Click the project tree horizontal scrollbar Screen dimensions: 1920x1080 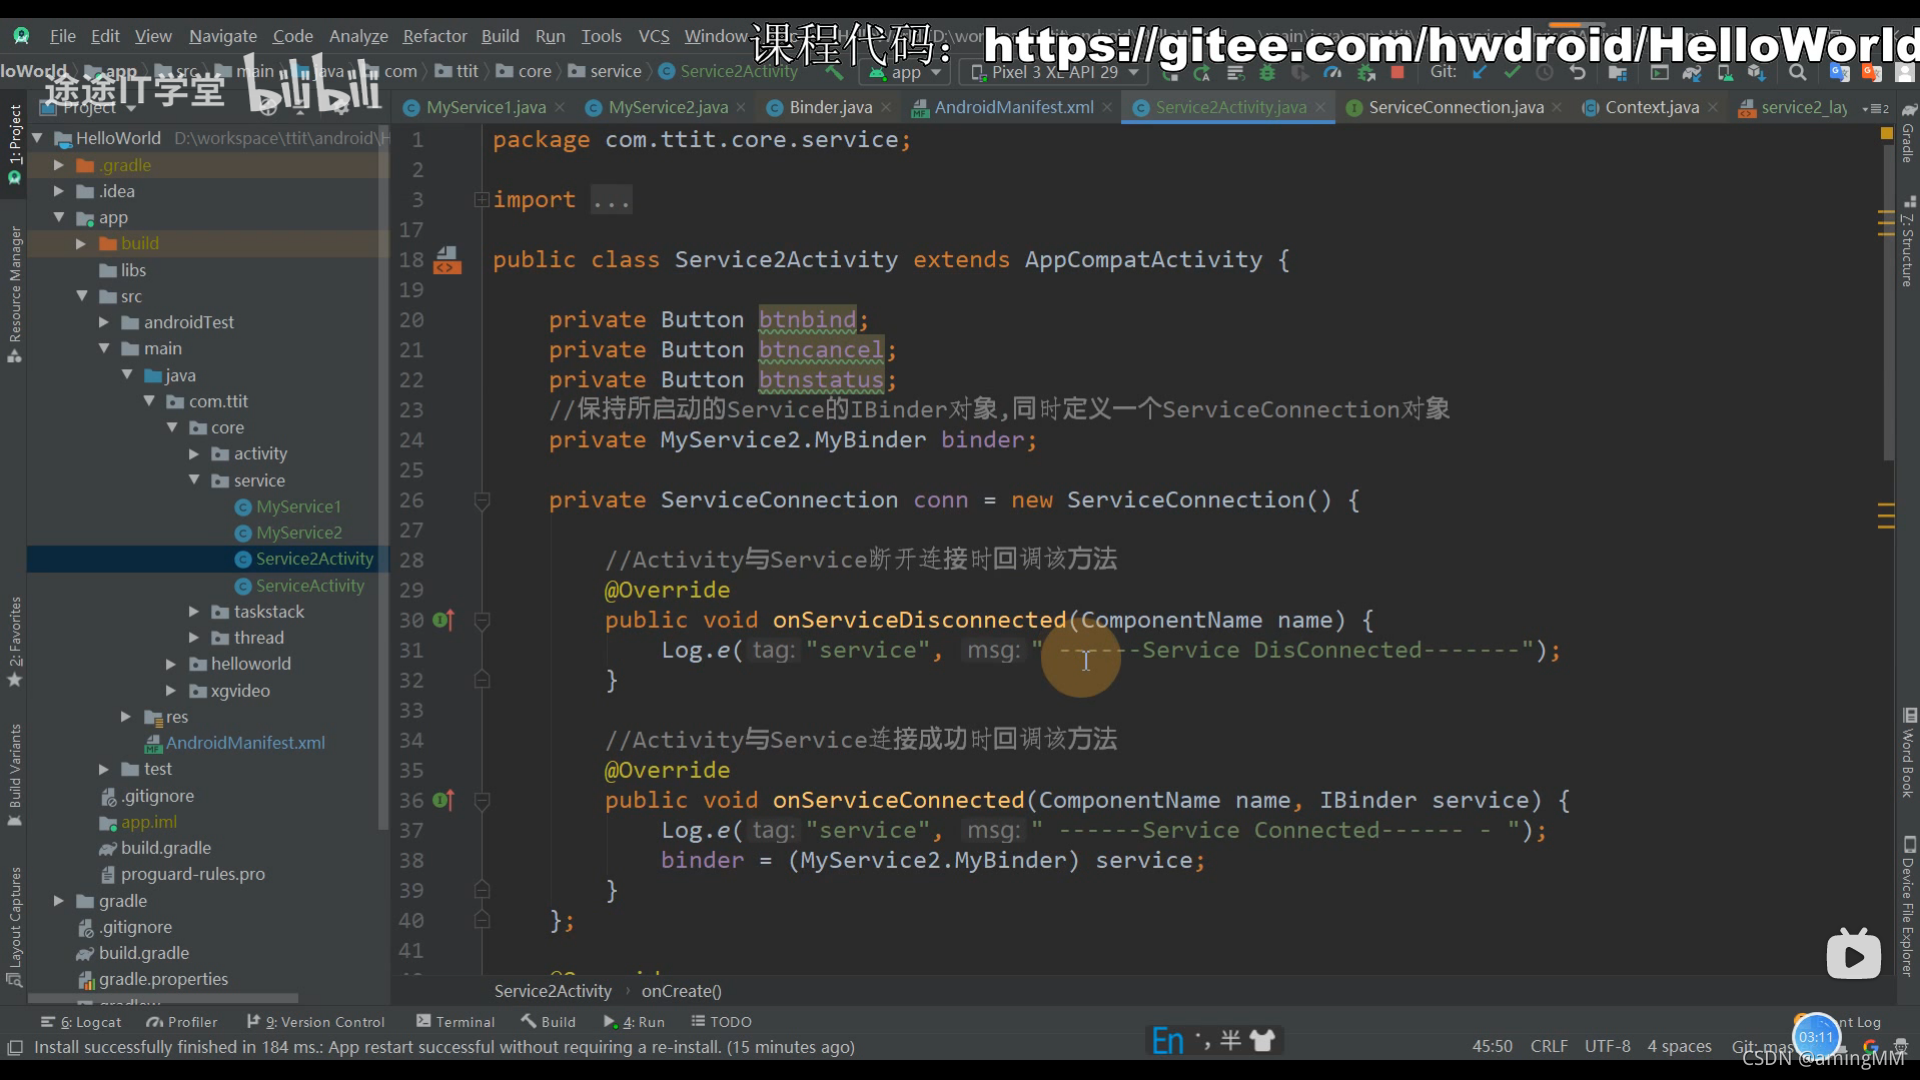(164, 998)
